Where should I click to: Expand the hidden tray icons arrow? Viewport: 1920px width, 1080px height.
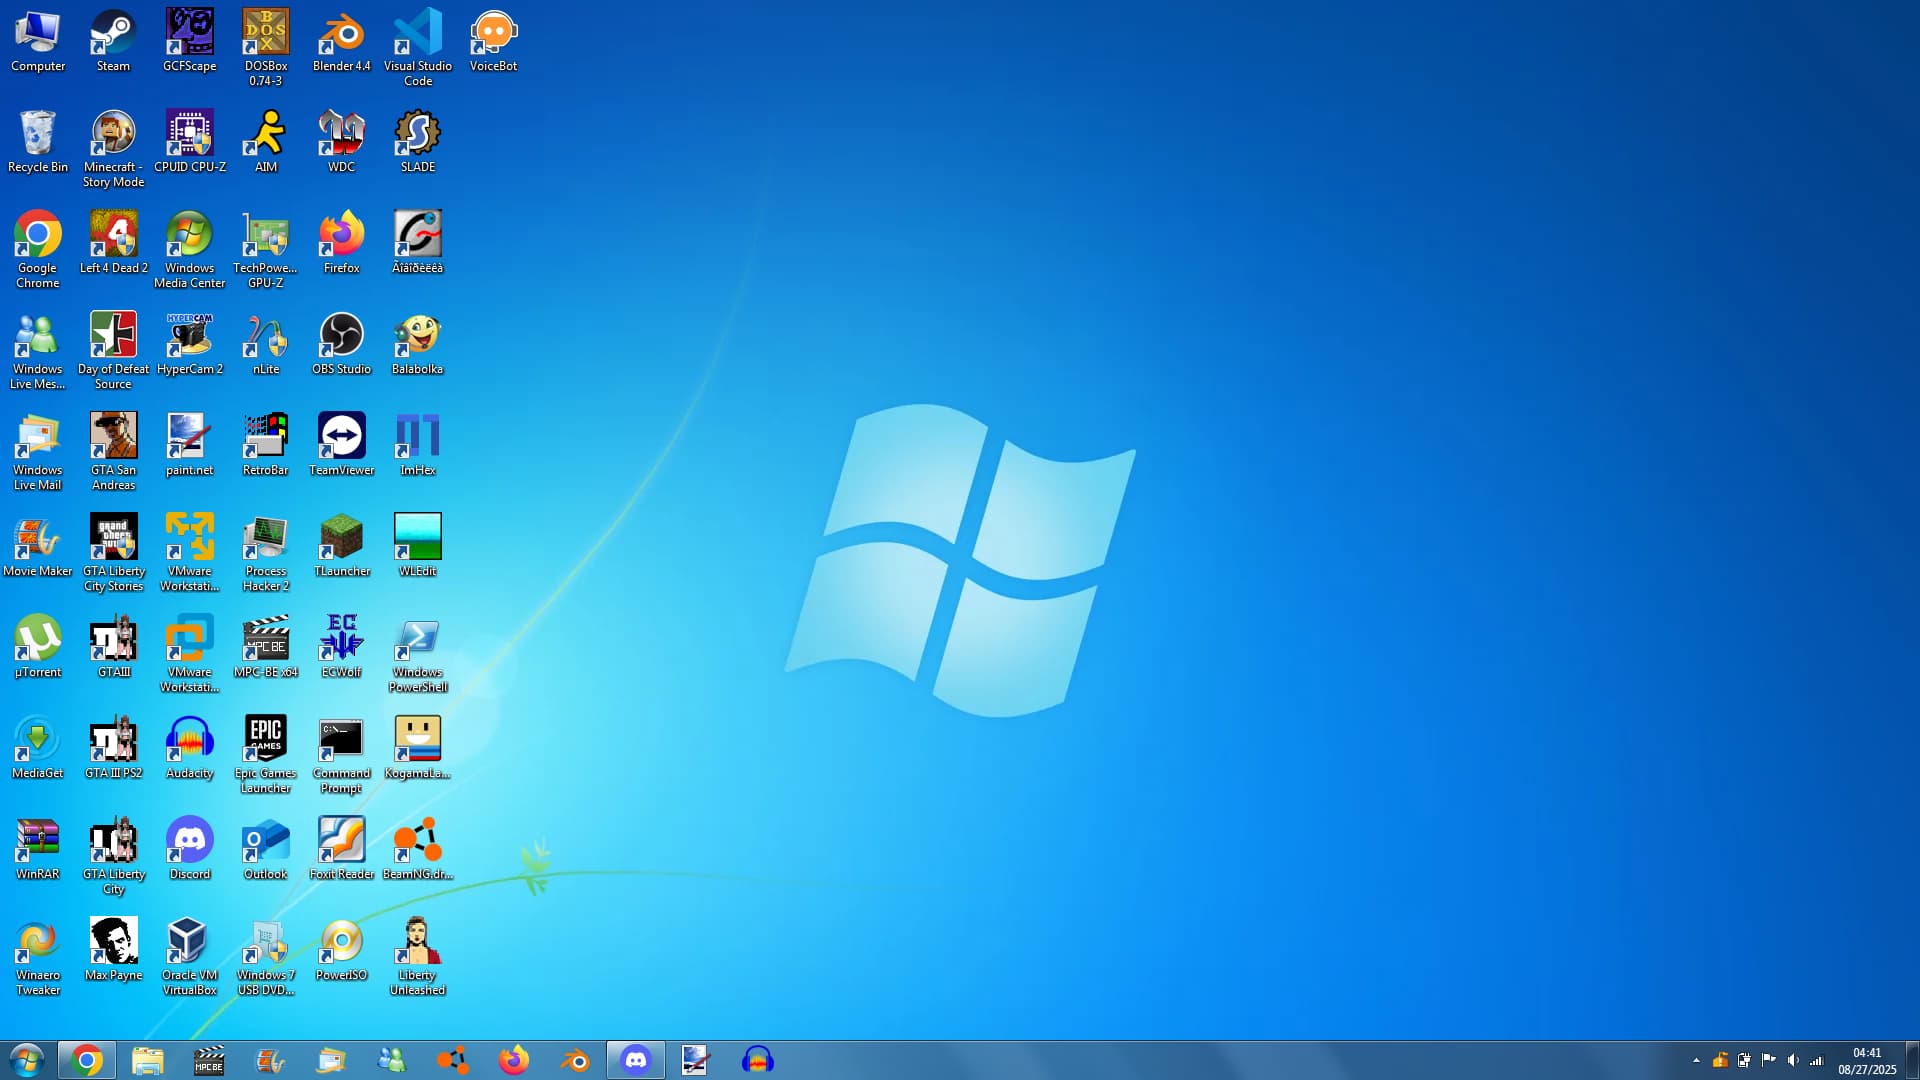tap(1696, 1060)
